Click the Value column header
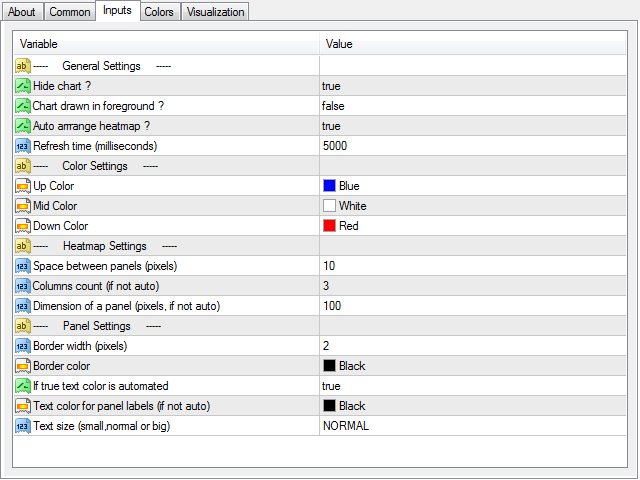This screenshot has height=480, width=640. tap(473, 44)
